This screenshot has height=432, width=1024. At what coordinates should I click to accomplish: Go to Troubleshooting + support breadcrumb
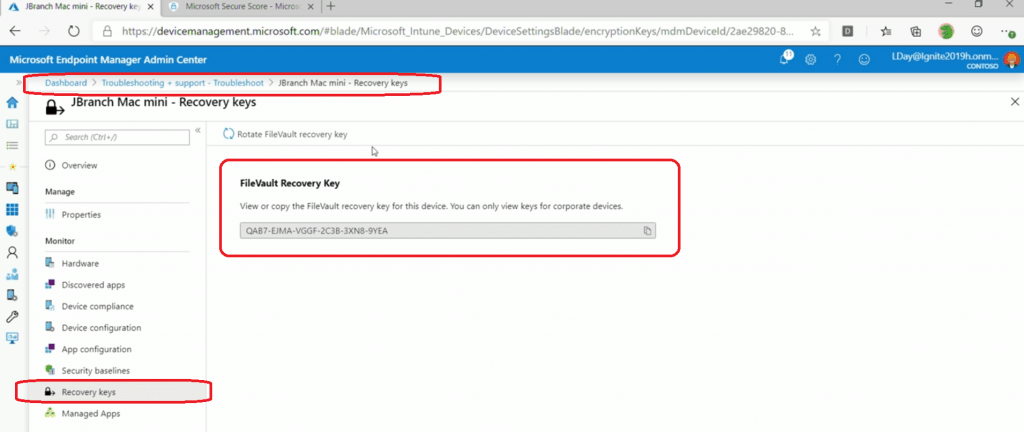tap(182, 84)
